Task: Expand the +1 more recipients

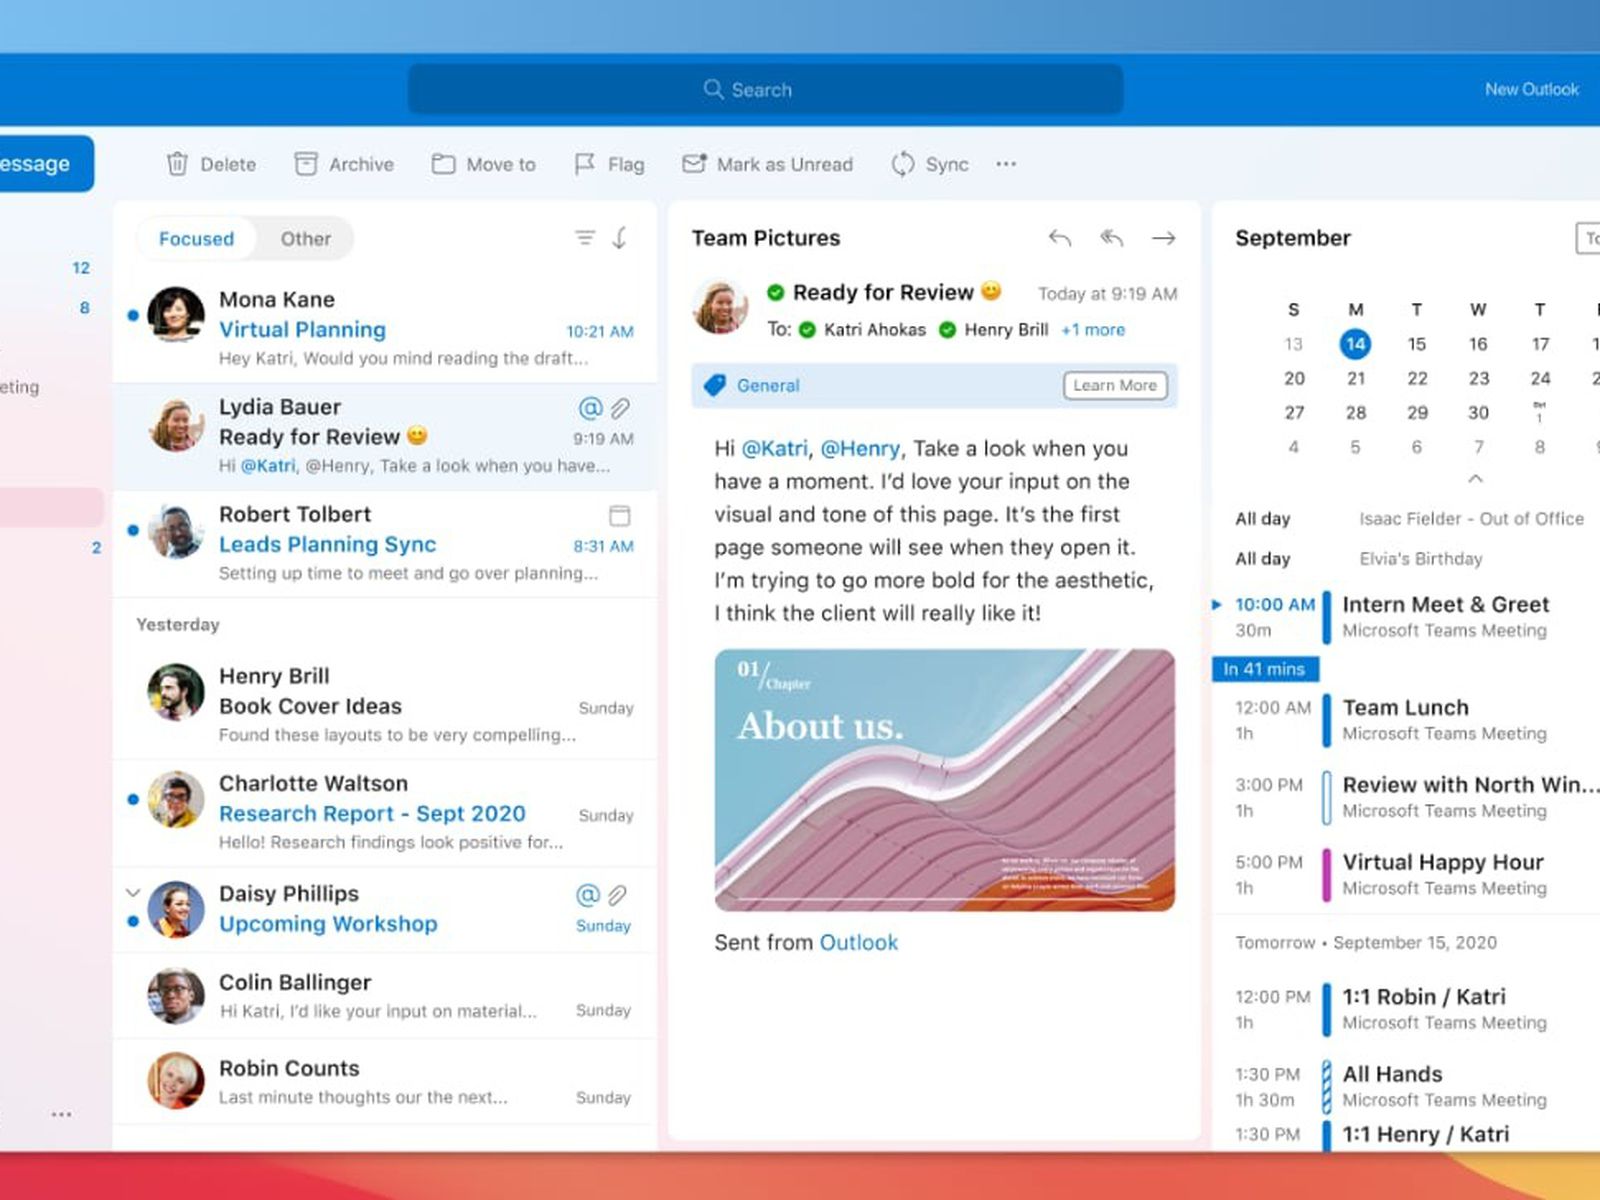Action: click(1093, 330)
